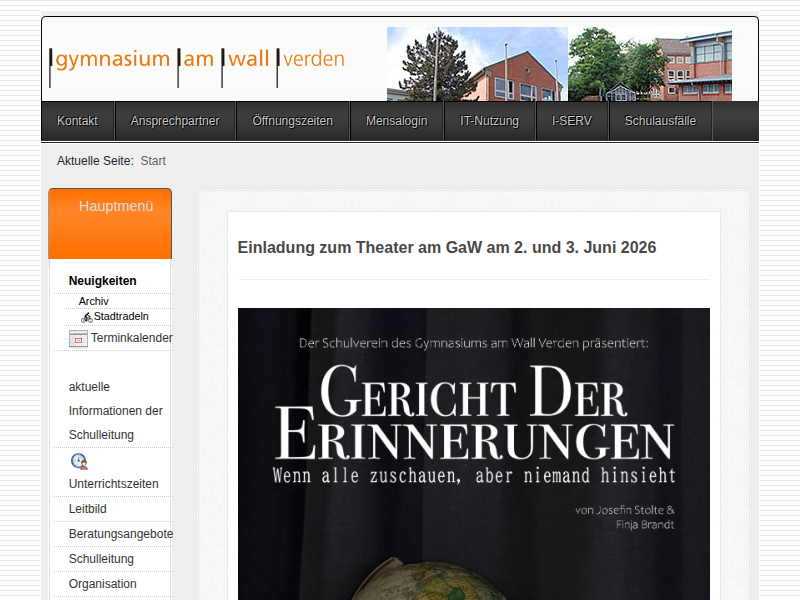Open the Schulleitung sidebar link

point(101,559)
